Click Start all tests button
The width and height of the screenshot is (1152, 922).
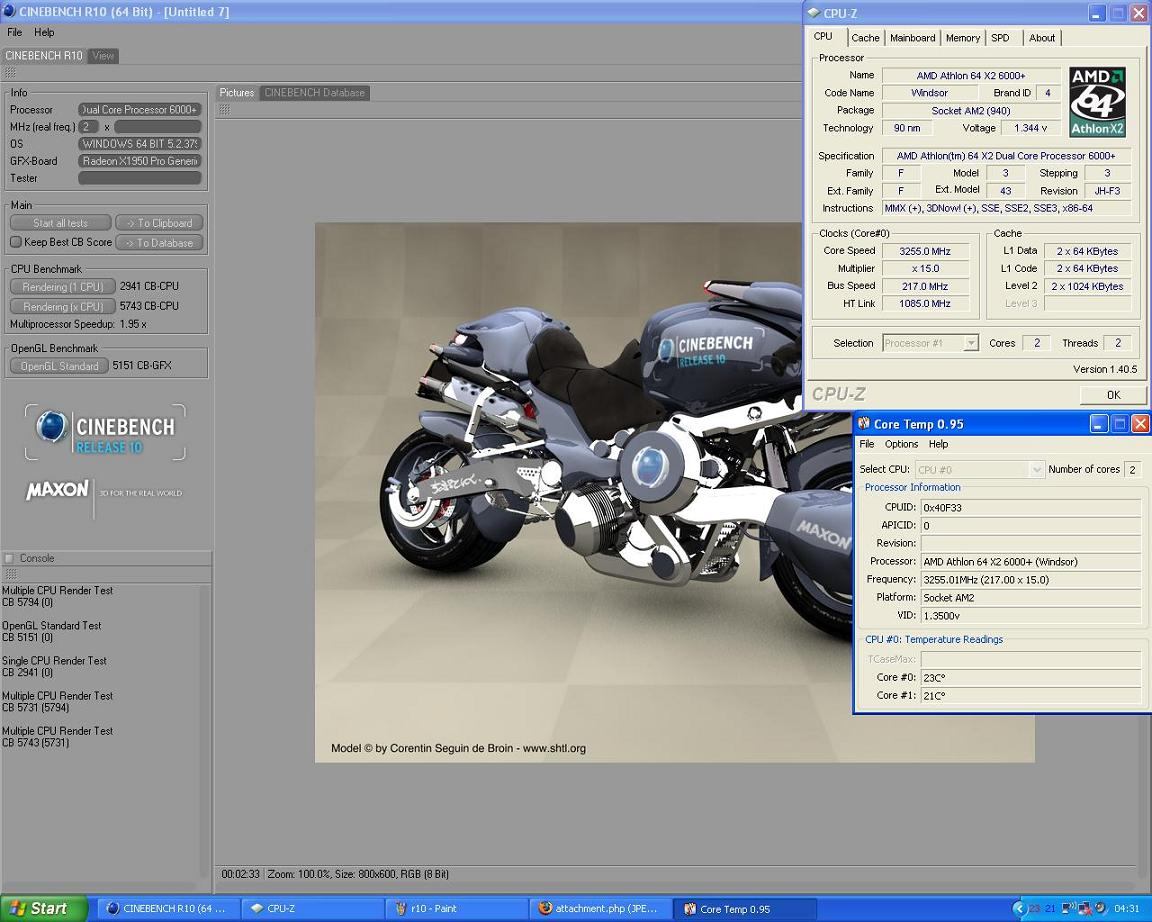point(60,223)
